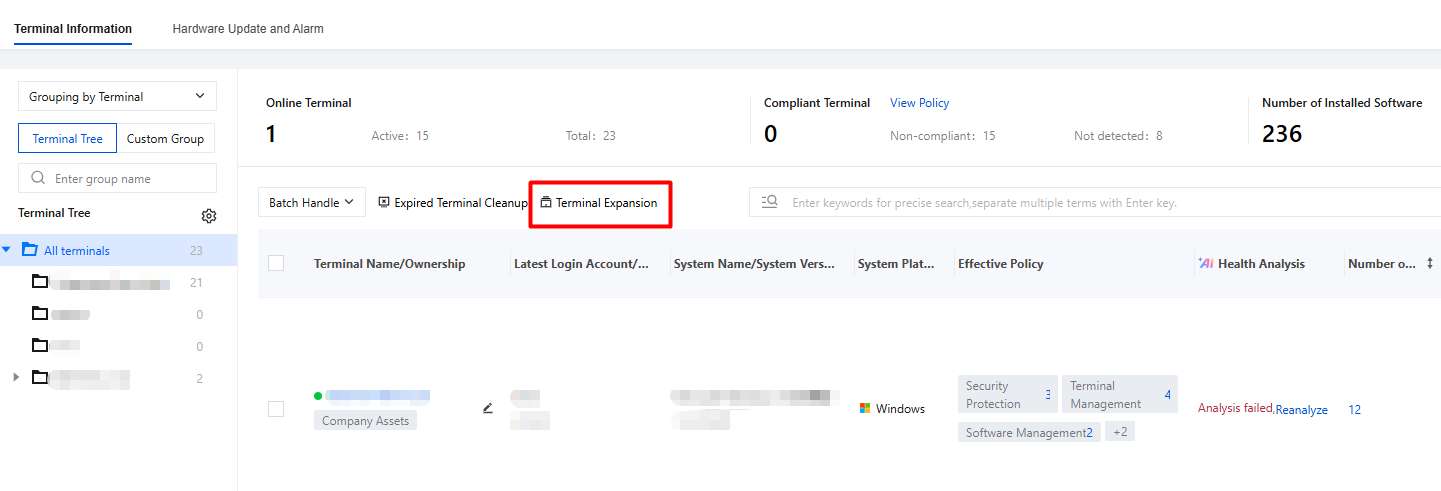Image resolution: width=1441 pixels, height=491 pixels.
Task: Collapse the All terminals tree node
Action: [x=7, y=250]
